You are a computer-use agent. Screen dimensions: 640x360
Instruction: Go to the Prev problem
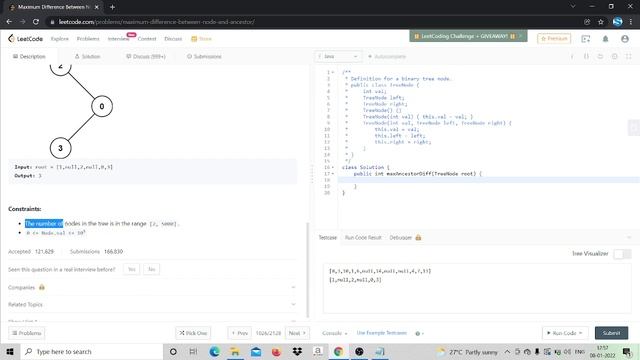(x=240, y=333)
